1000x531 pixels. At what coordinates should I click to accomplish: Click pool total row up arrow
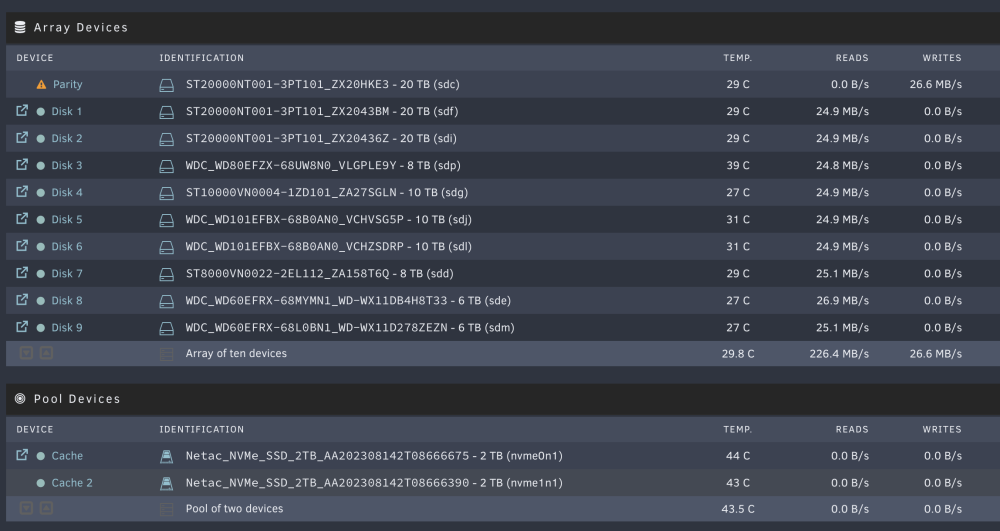pos(47,508)
